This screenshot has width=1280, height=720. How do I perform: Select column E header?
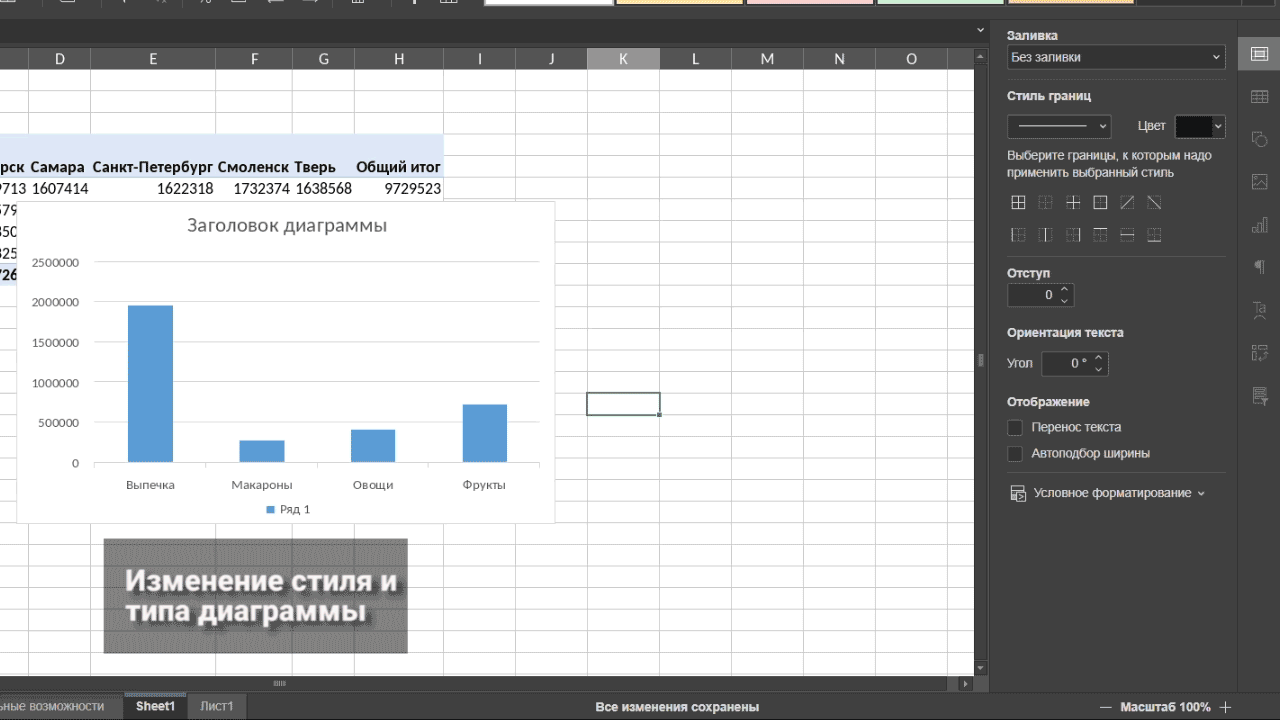[x=153, y=59]
